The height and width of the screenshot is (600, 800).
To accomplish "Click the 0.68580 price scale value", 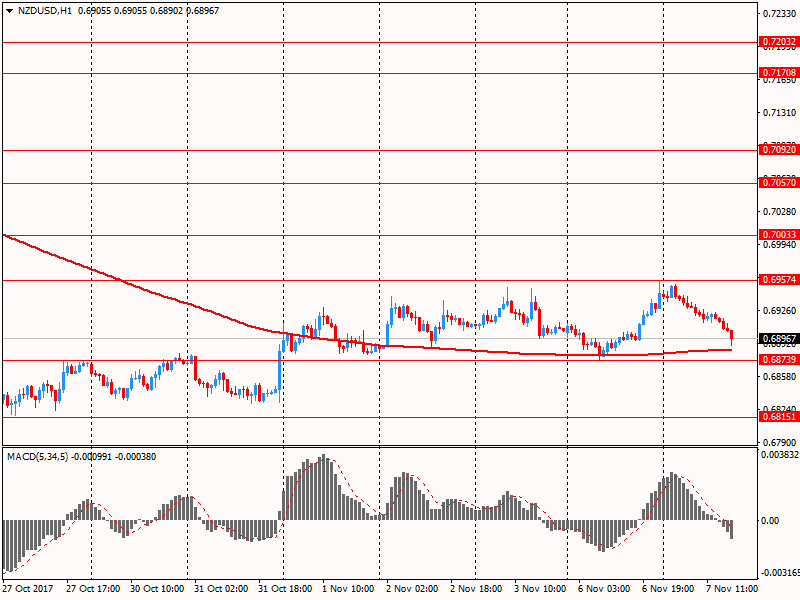I will 780,377.
